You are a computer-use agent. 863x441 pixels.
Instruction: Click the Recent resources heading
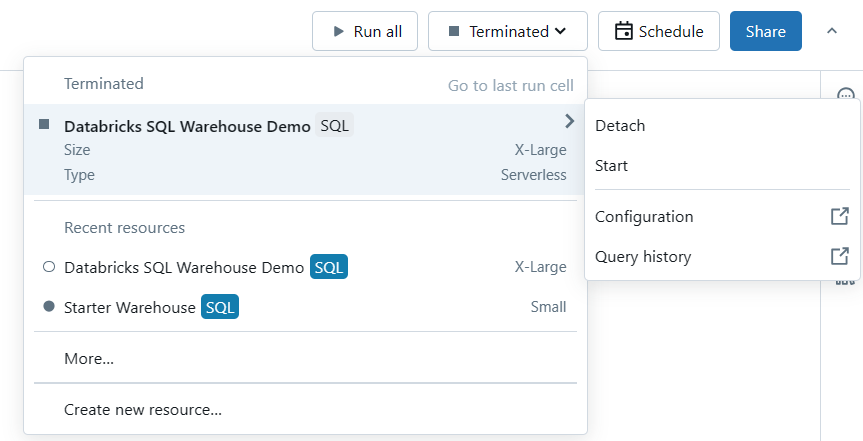124,227
